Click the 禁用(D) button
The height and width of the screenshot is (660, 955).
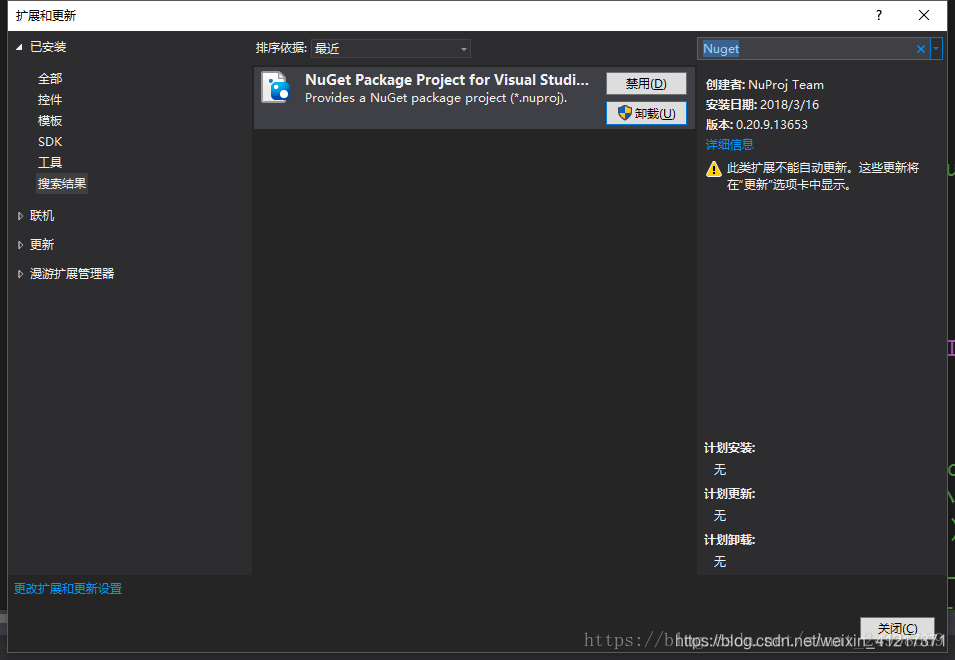coord(646,83)
